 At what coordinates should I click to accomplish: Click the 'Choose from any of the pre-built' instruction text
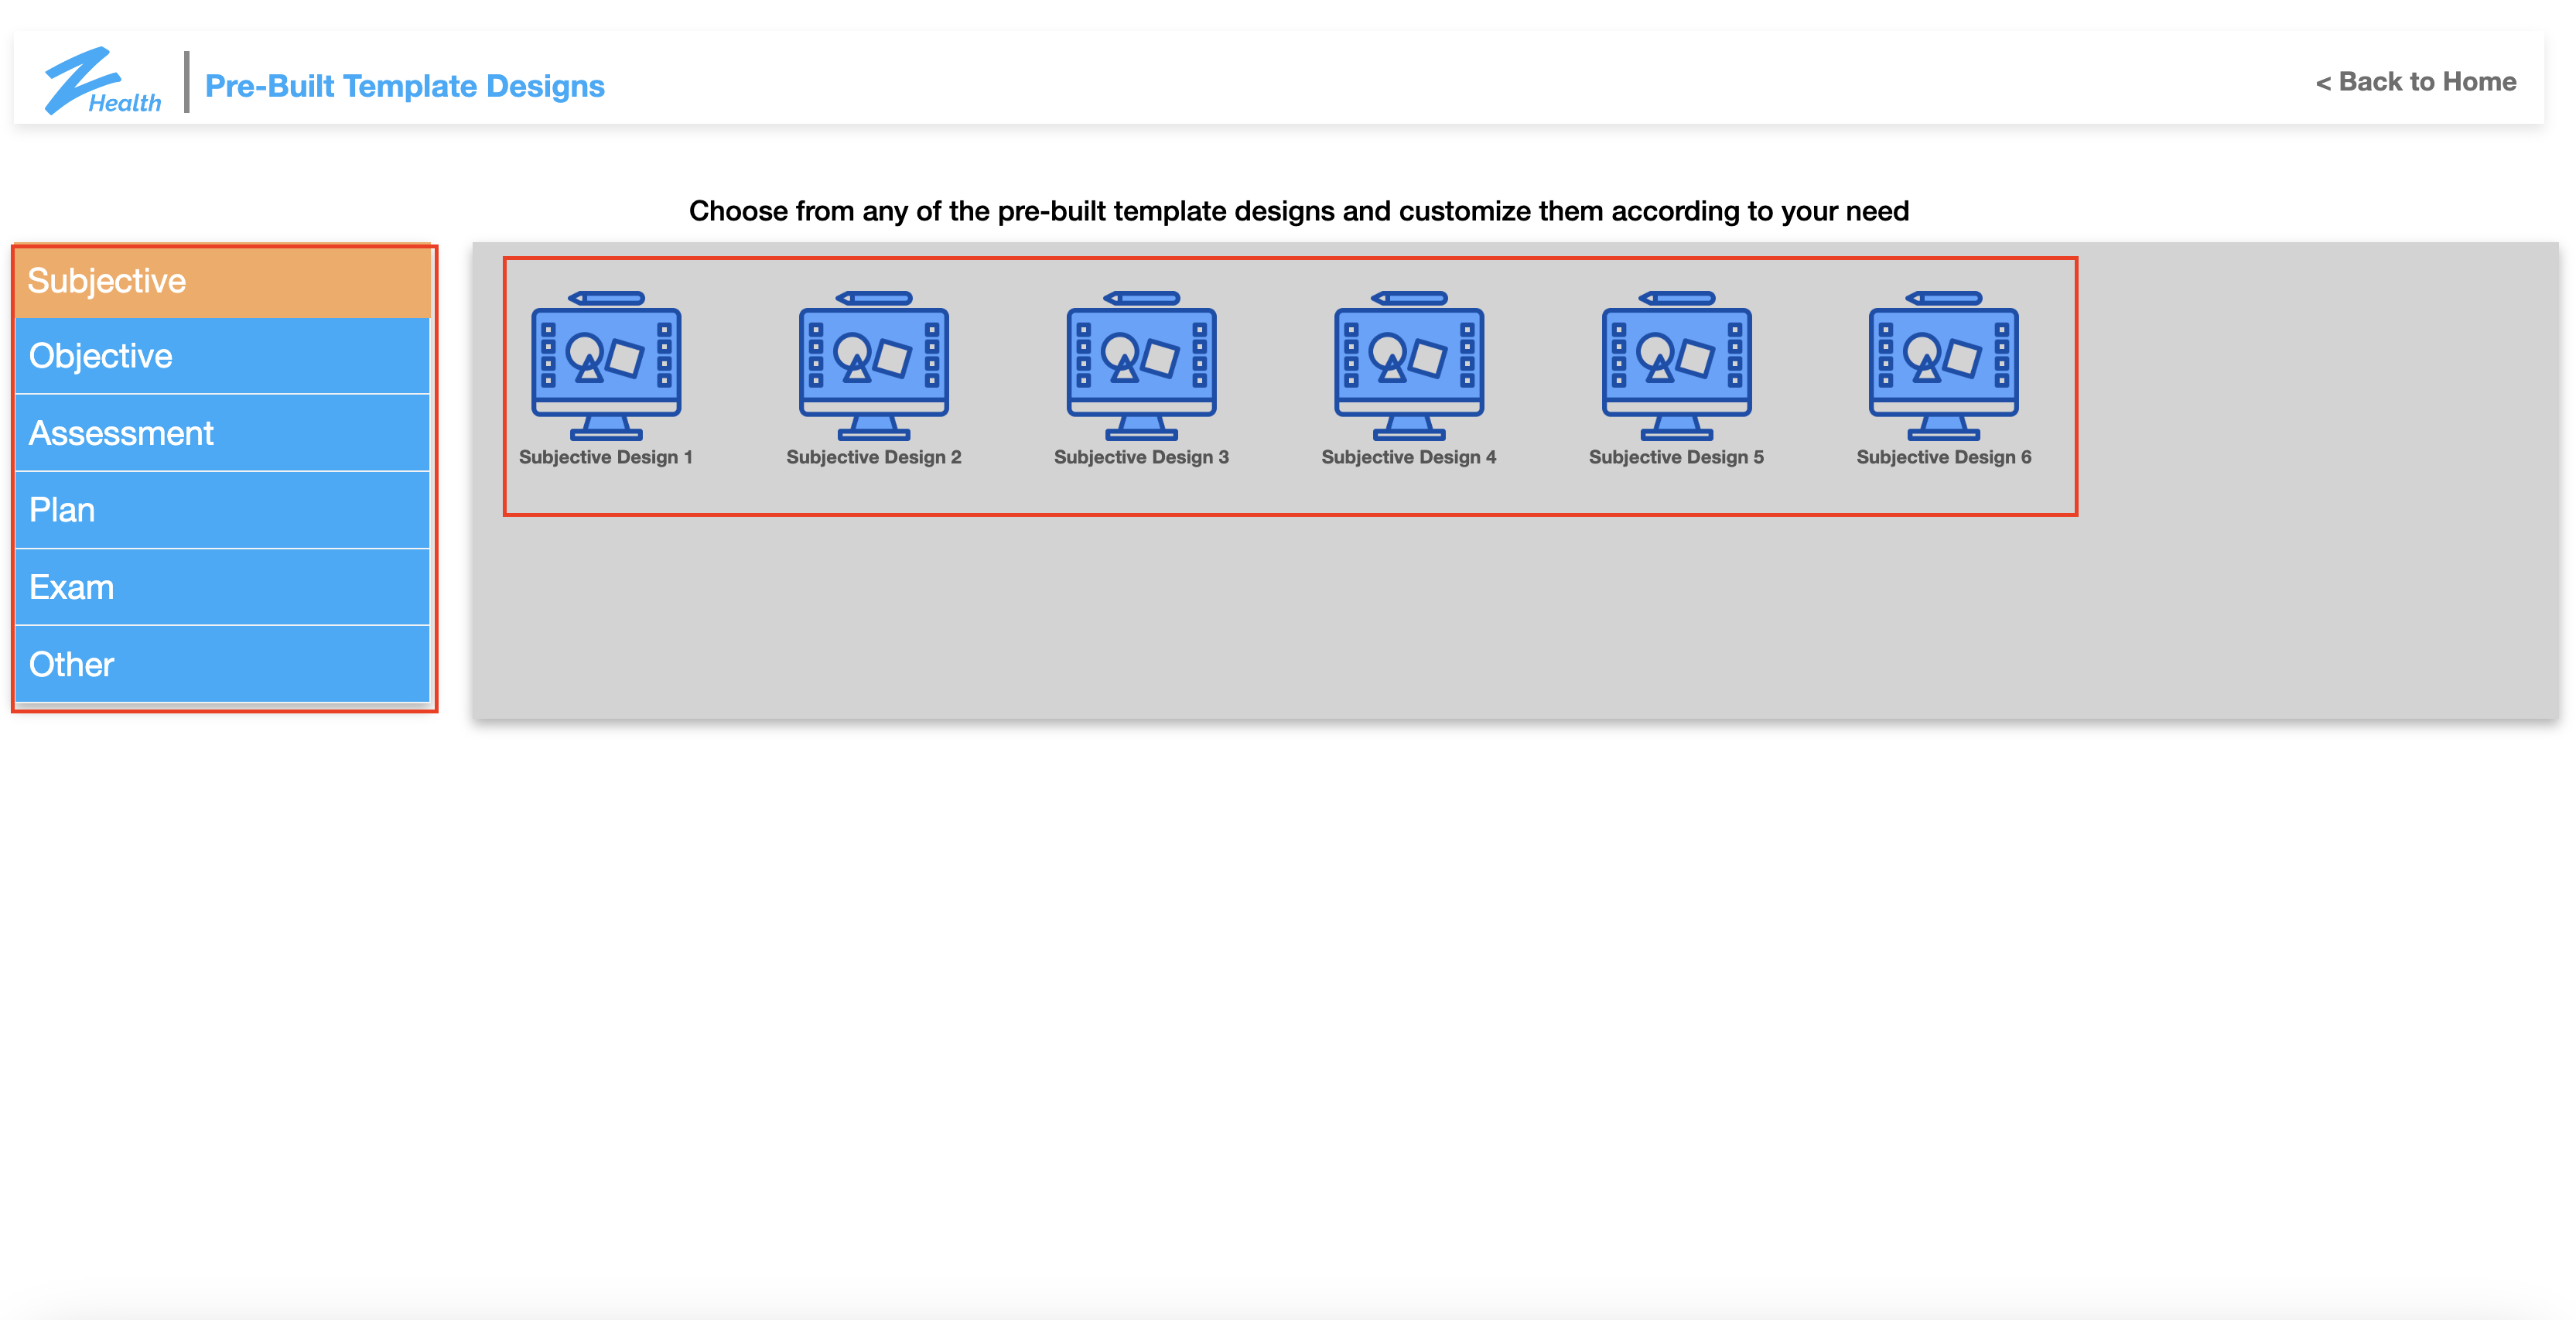tap(1299, 211)
